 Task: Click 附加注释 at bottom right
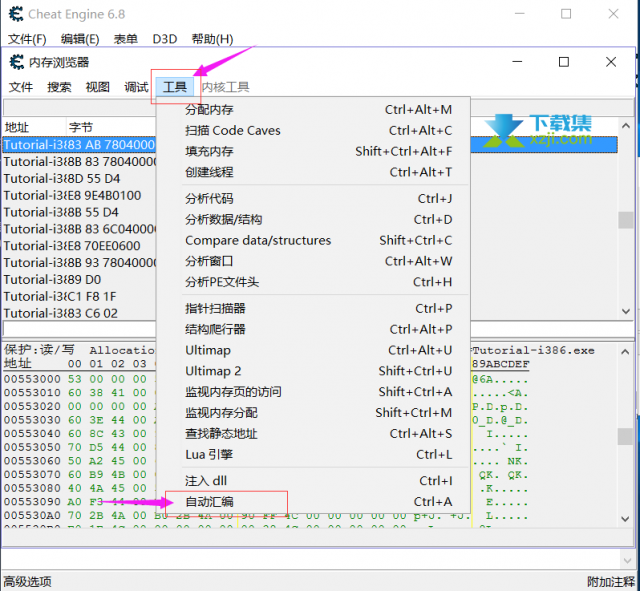pos(611,581)
